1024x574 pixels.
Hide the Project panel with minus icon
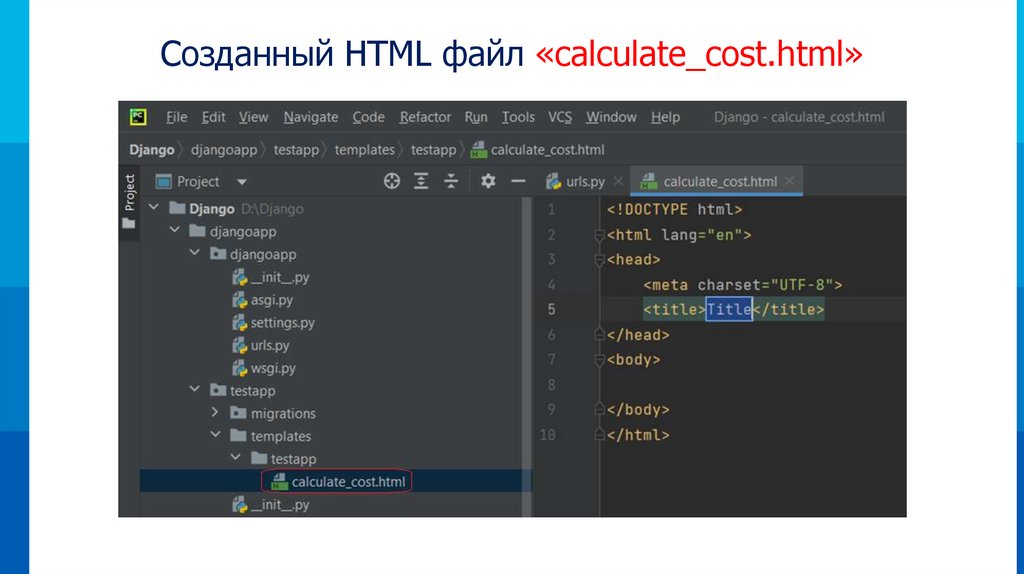pyautogui.click(x=519, y=181)
